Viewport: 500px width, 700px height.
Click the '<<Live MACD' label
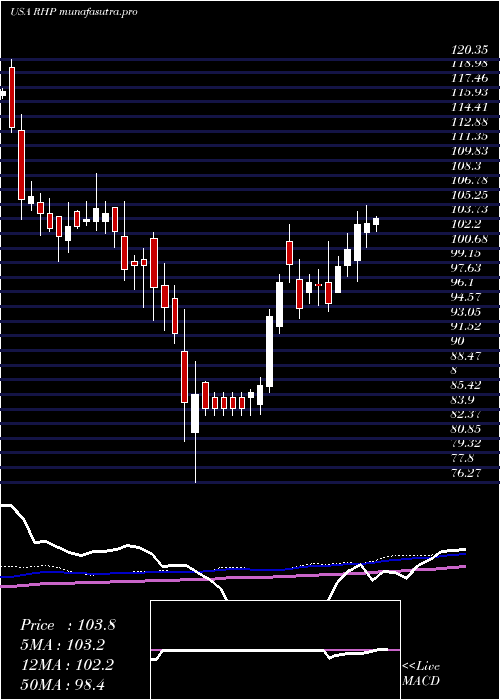(x=421, y=674)
